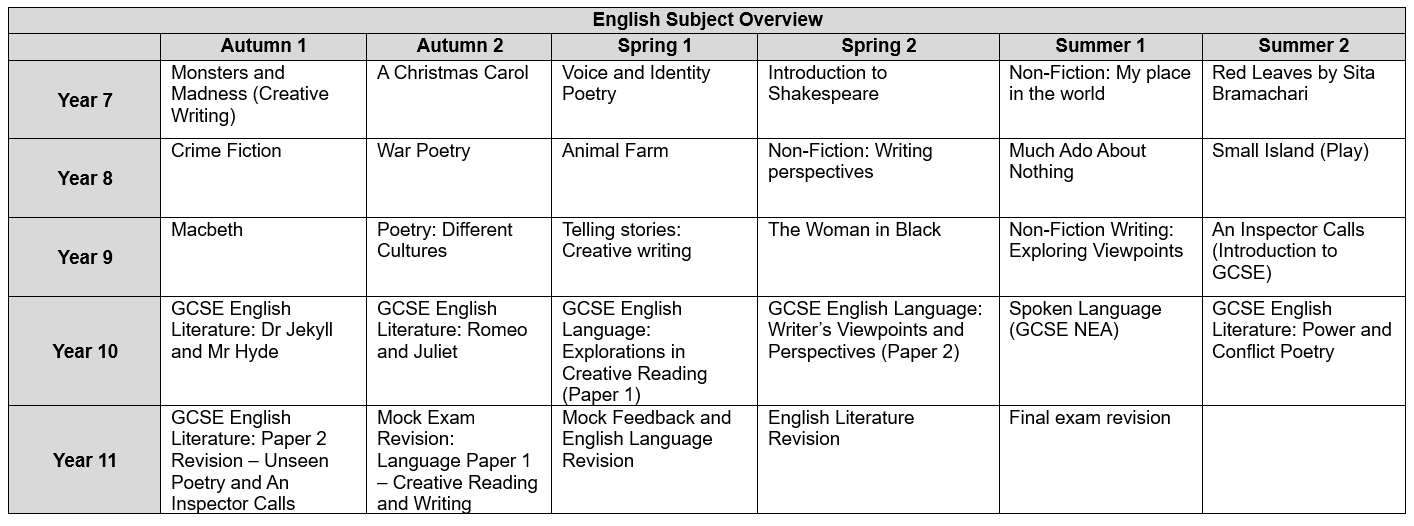Select the Year 7 row header
This screenshot has width=1414, height=526.
(x=85, y=100)
